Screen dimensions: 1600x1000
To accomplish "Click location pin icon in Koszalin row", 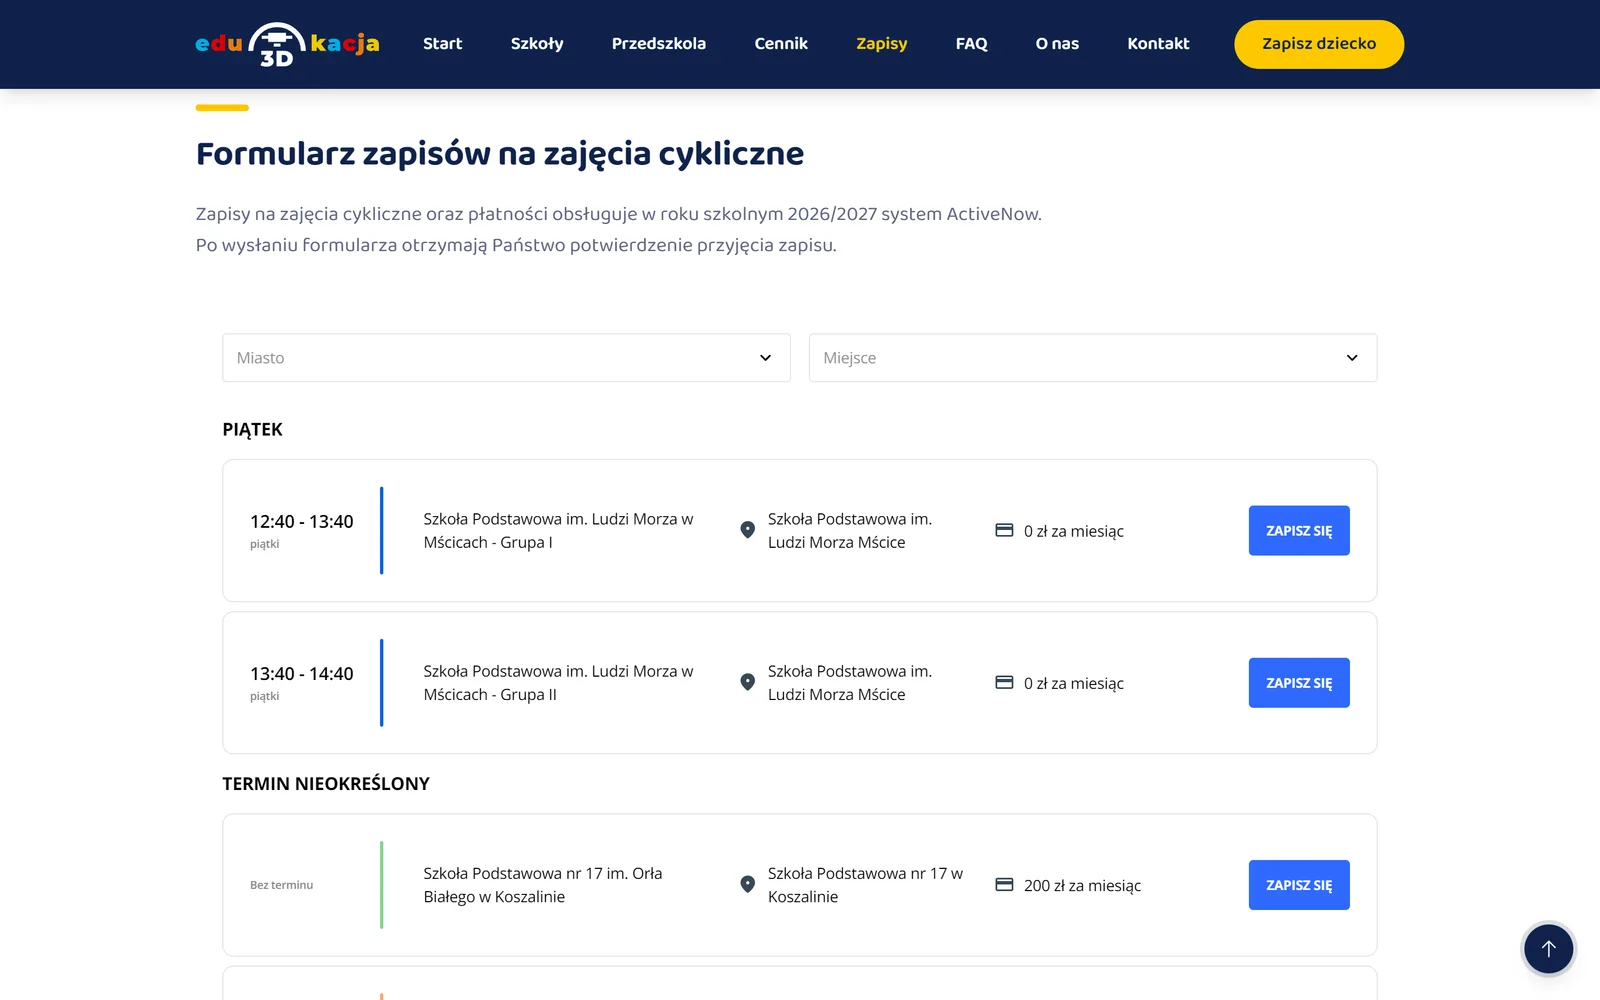I will (x=747, y=884).
